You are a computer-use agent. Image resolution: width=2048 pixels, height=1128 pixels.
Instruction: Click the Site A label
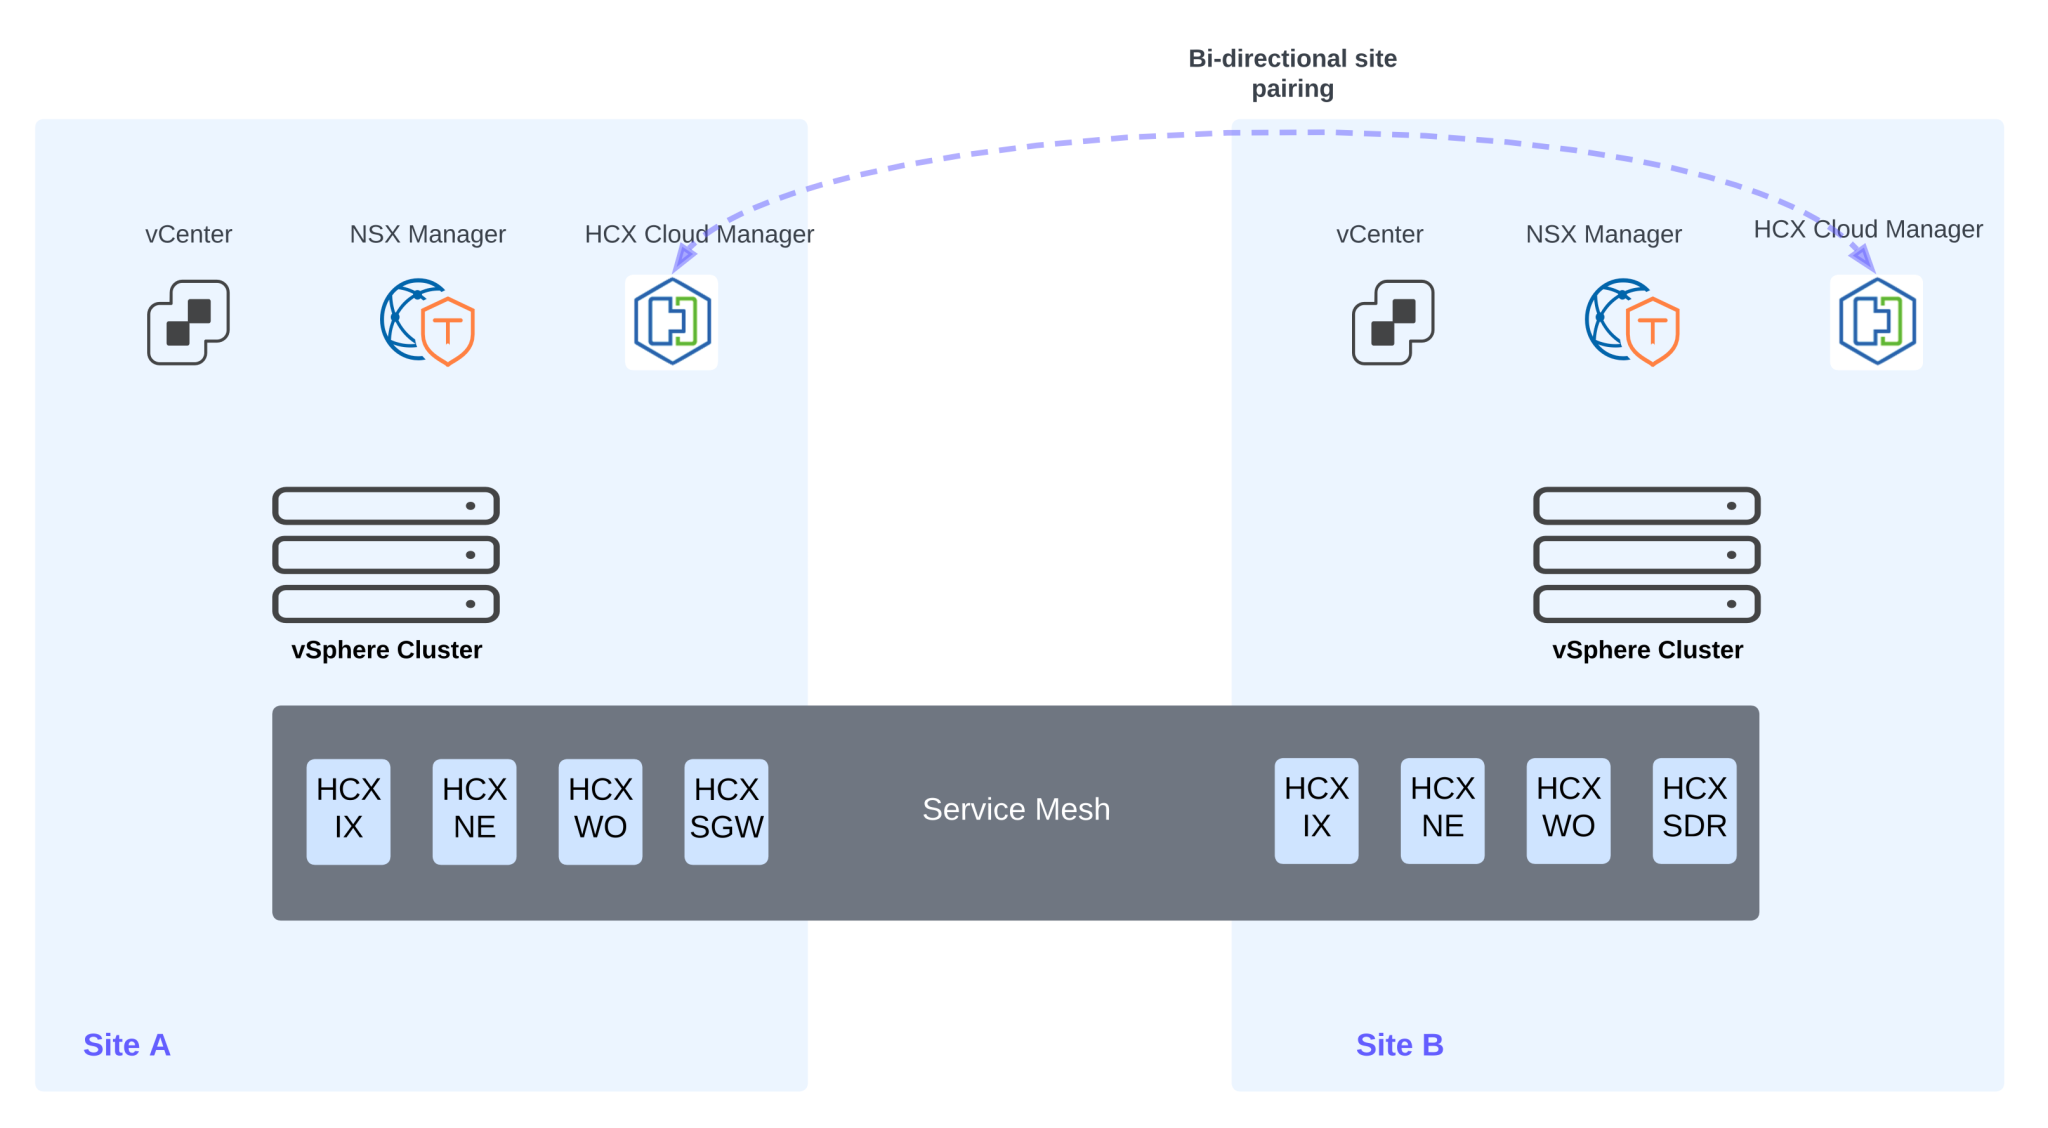point(127,1045)
